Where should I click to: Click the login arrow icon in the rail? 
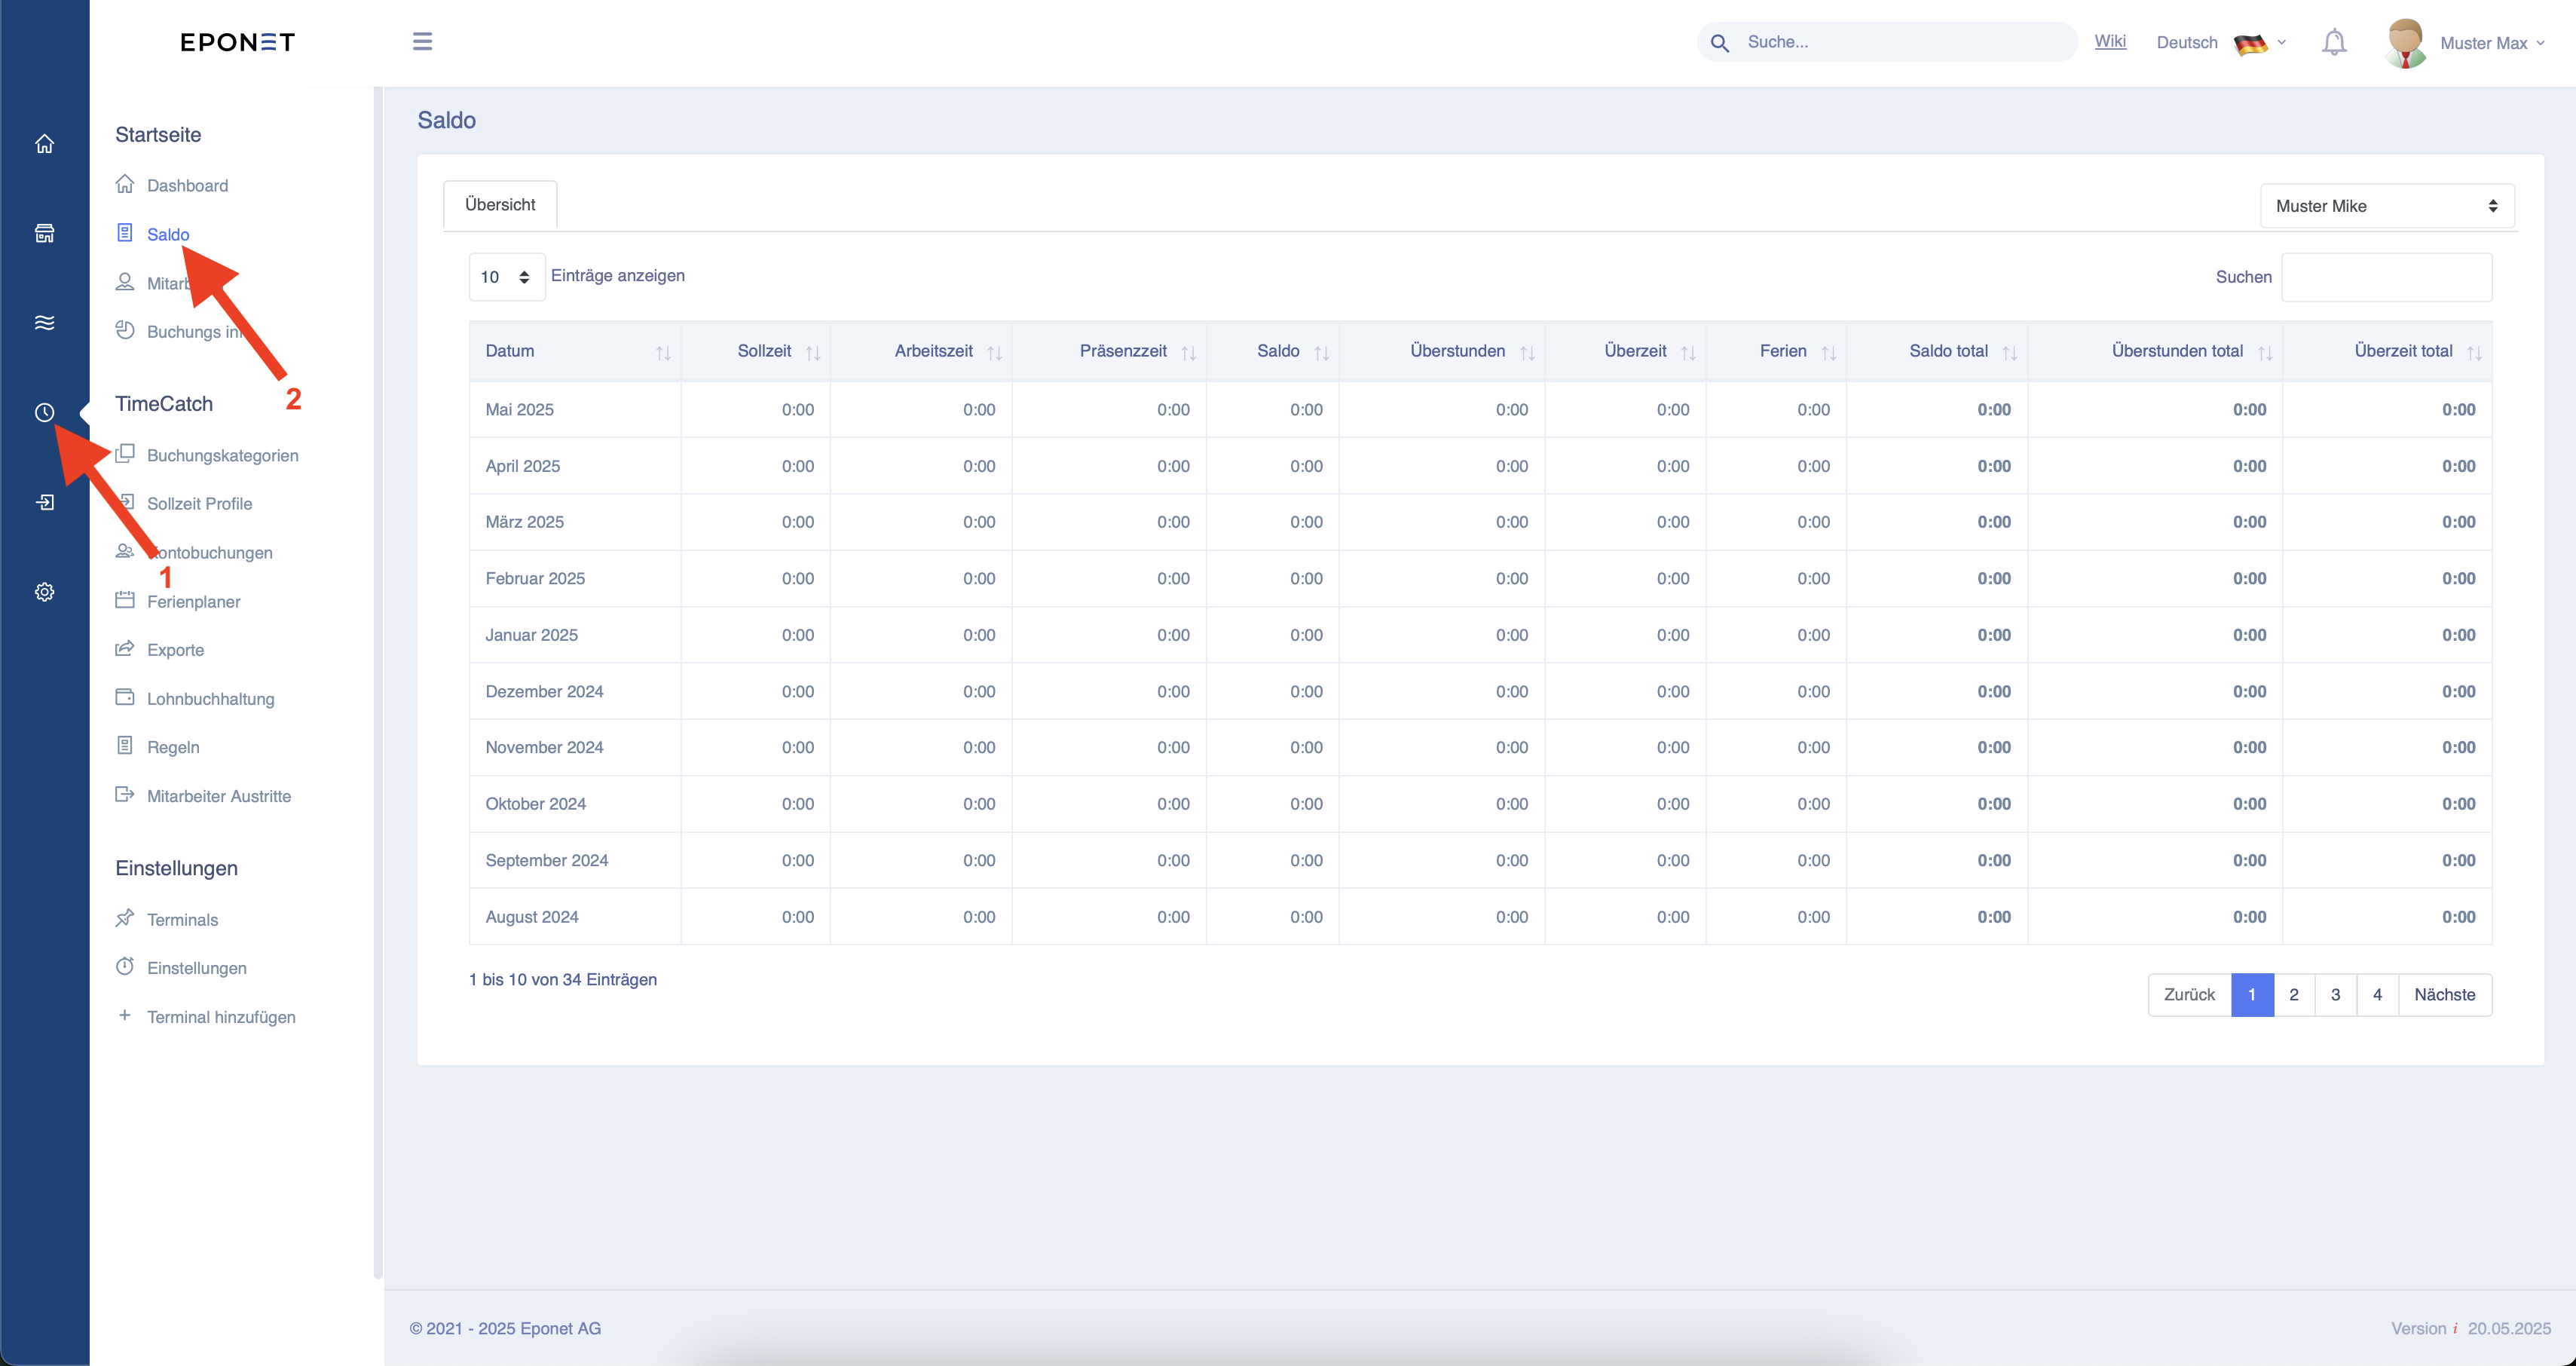coord(44,502)
